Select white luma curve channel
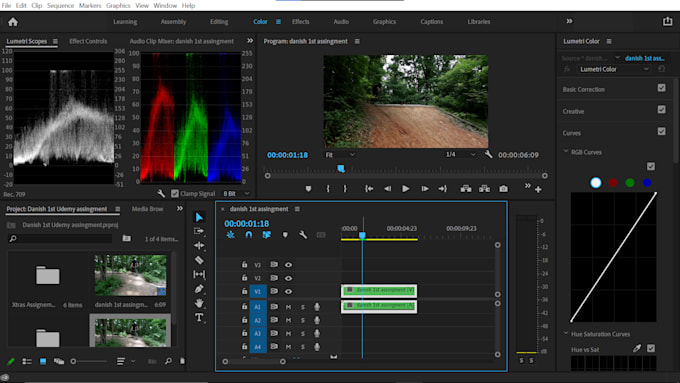Viewport: 680px width, 383px height. (x=596, y=183)
